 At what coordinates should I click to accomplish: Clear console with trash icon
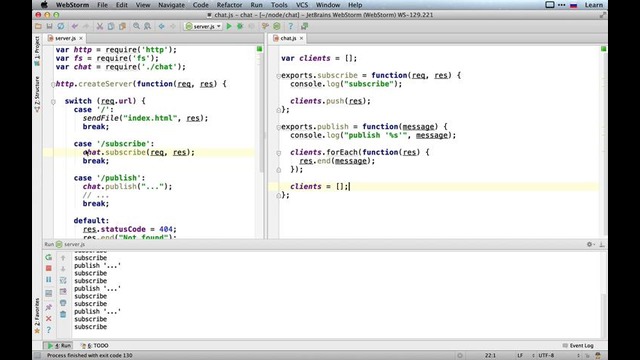[63, 314]
